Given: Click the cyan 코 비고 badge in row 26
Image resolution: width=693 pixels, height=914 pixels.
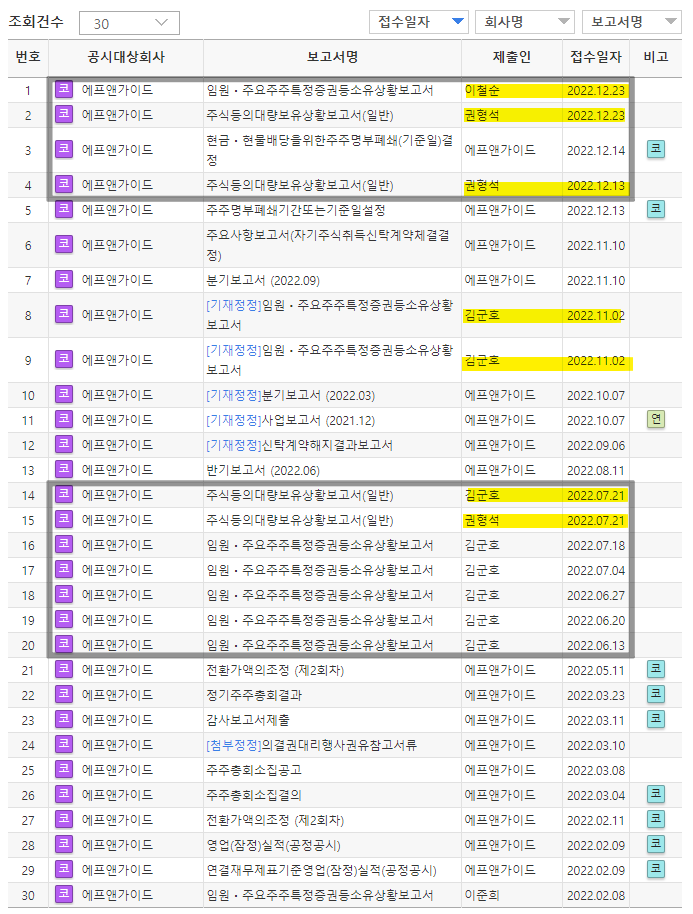Looking at the screenshot, I should click(x=656, y=794).
